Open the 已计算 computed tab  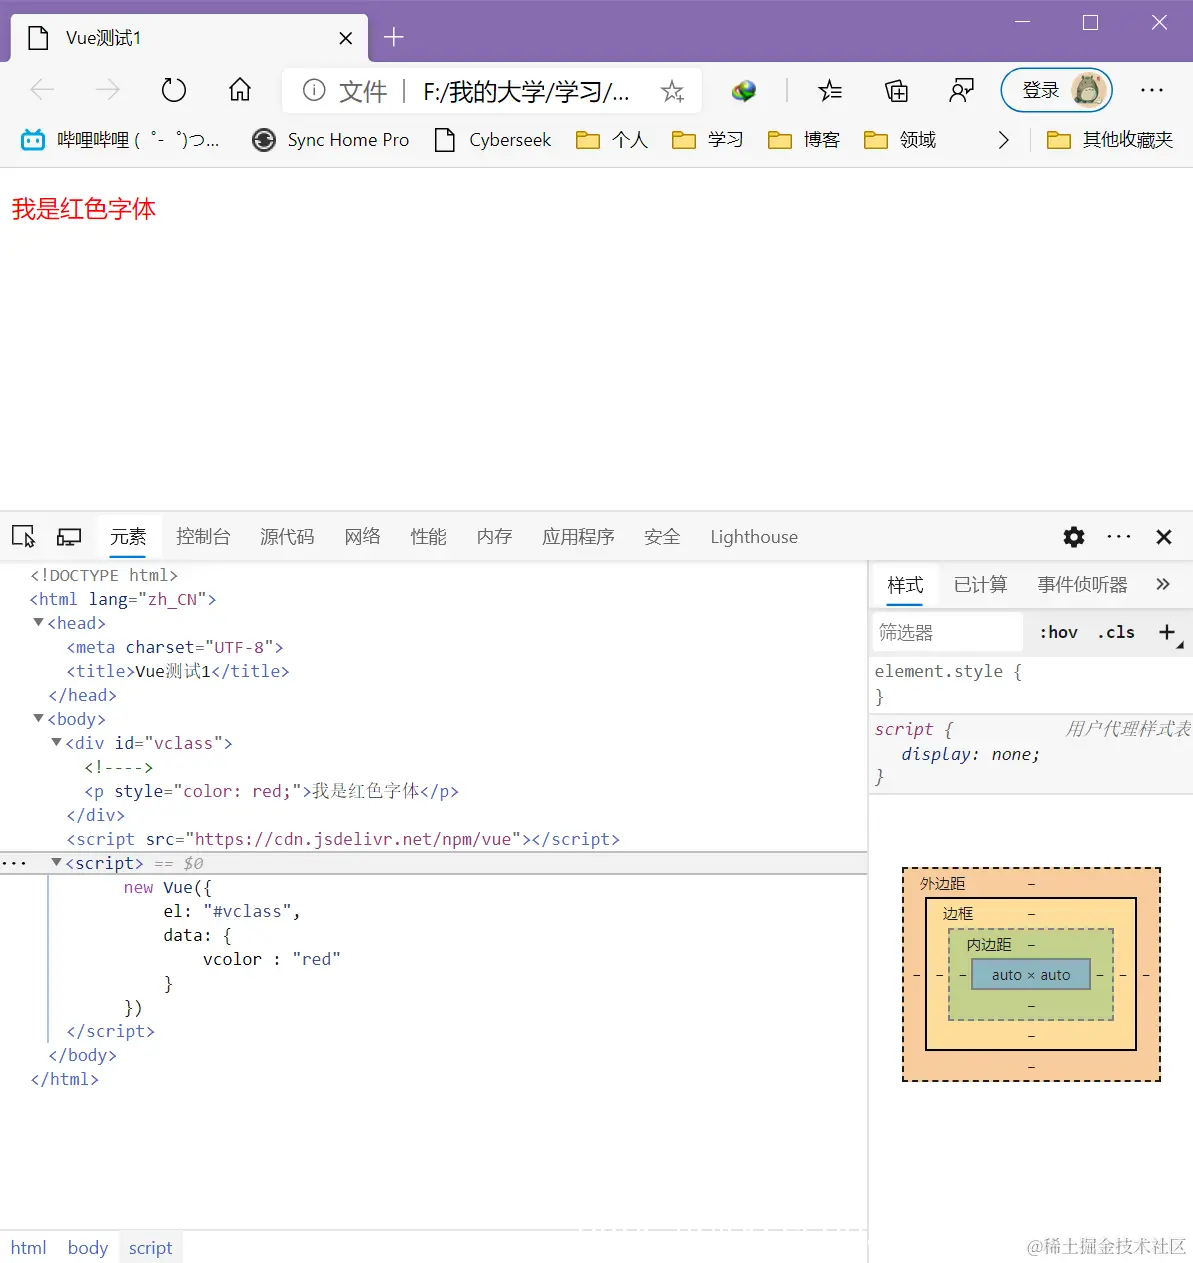point(980,584)
